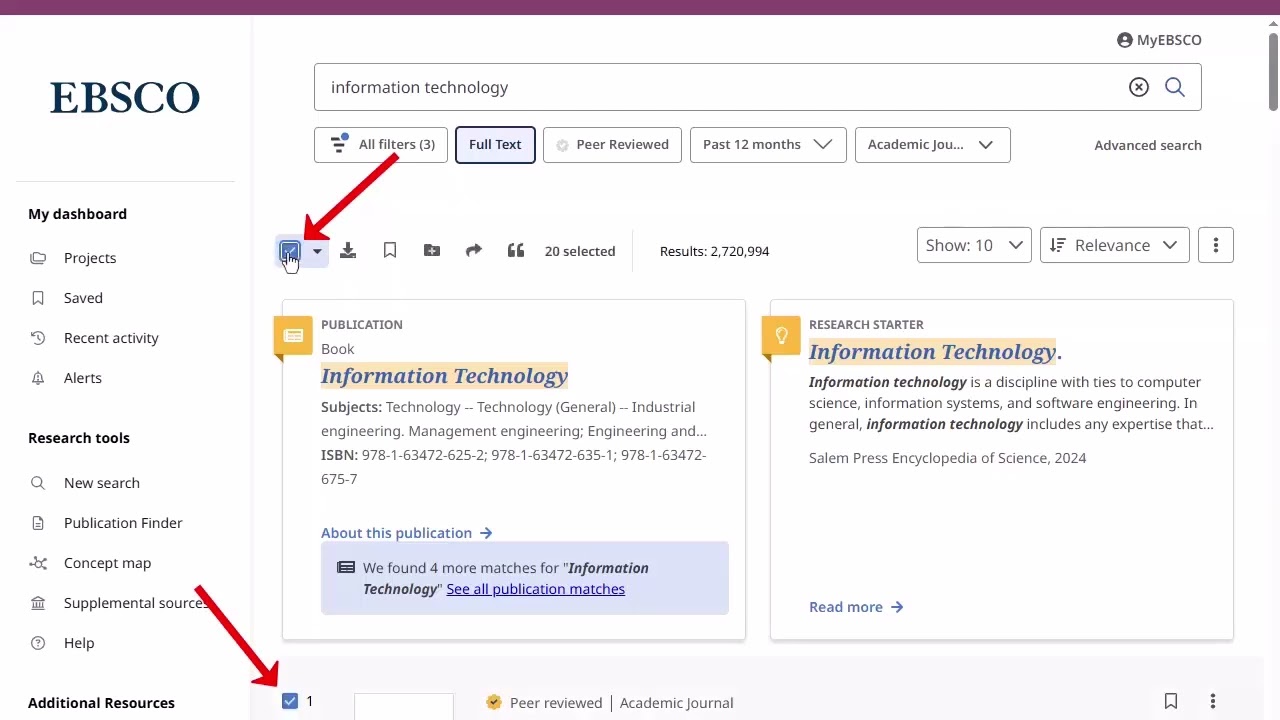Uncheck the checkbox for result 1
The image size is (1280, 720).
(290, 701)
